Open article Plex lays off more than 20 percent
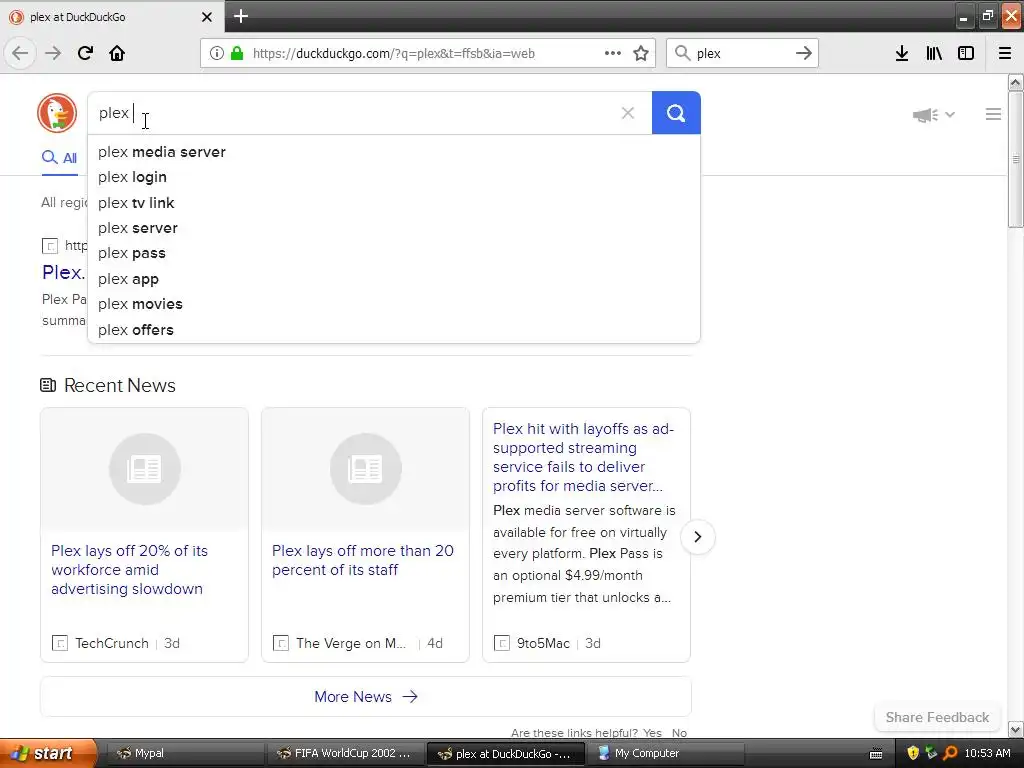 click(x=362, y=560)
